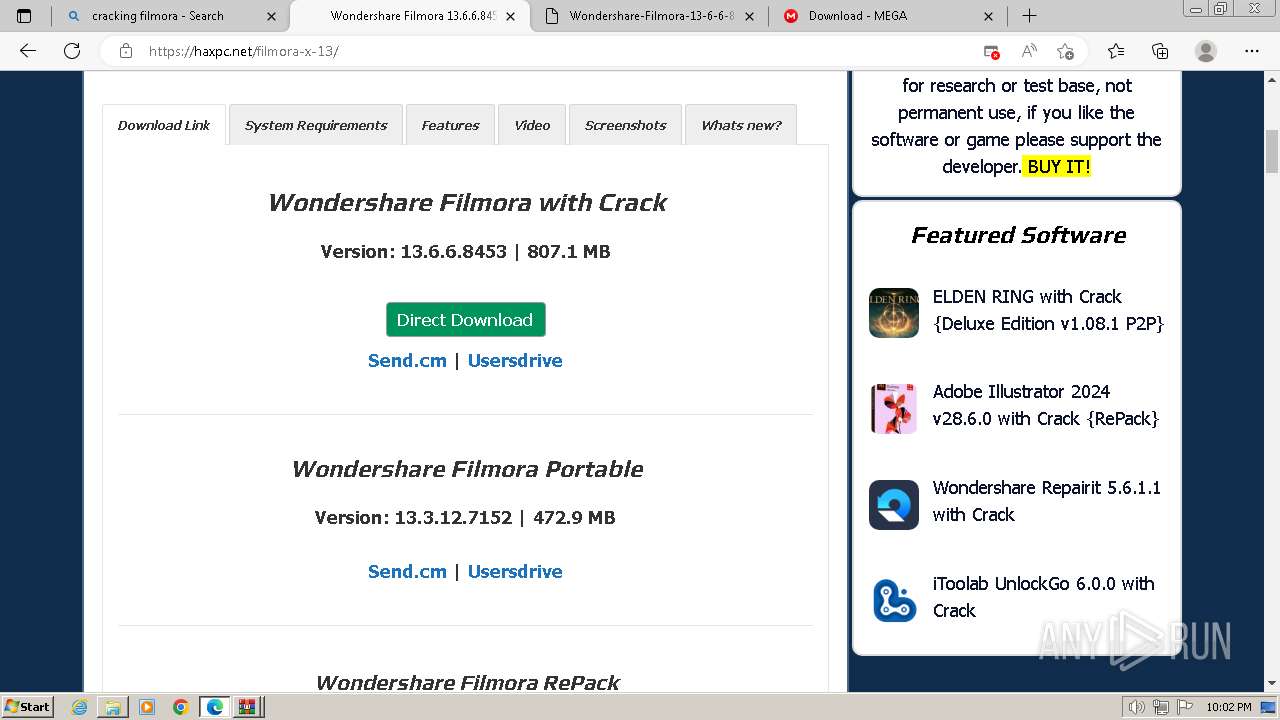The width and height of the screenshot is (1280, 720).
Task: Switch to Wondershare-Filmora-13-6-6-8 browser tab
Action: tap(651, 16)
